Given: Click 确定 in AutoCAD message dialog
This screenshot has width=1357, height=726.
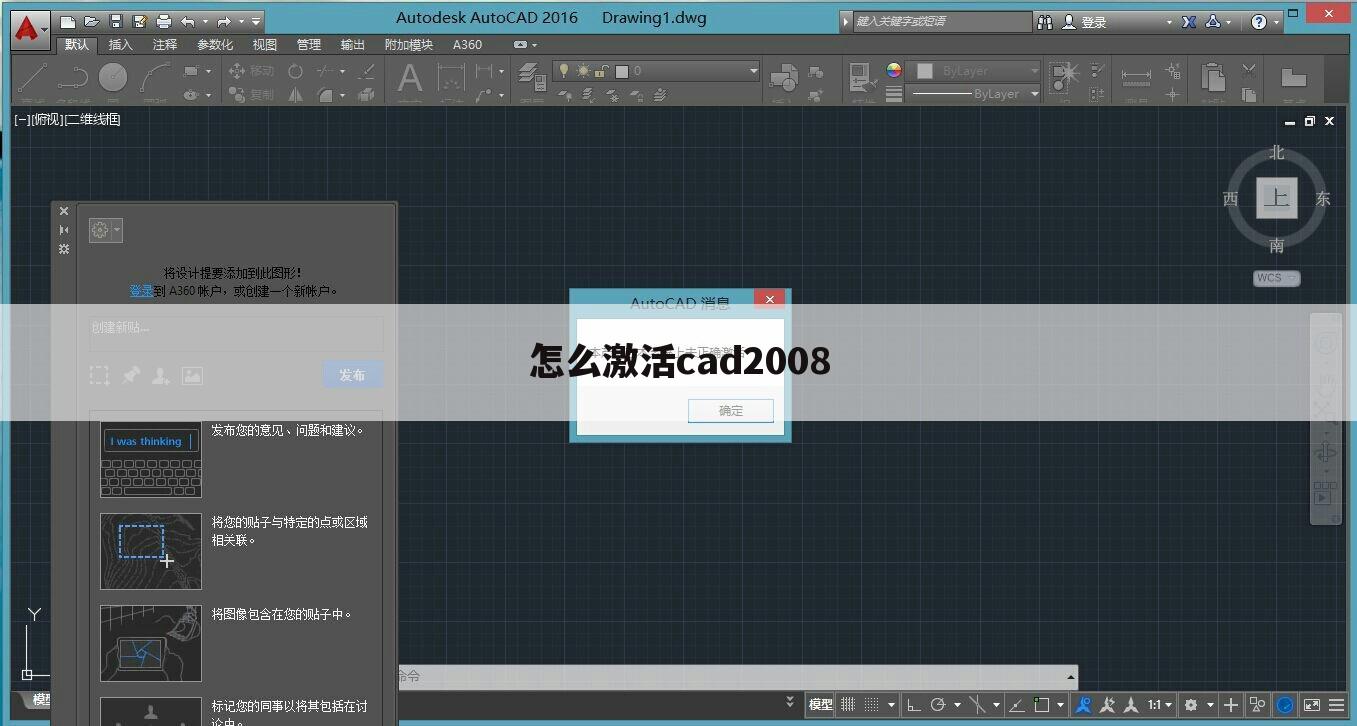Looking at the screenshot, I should point(731,410).
